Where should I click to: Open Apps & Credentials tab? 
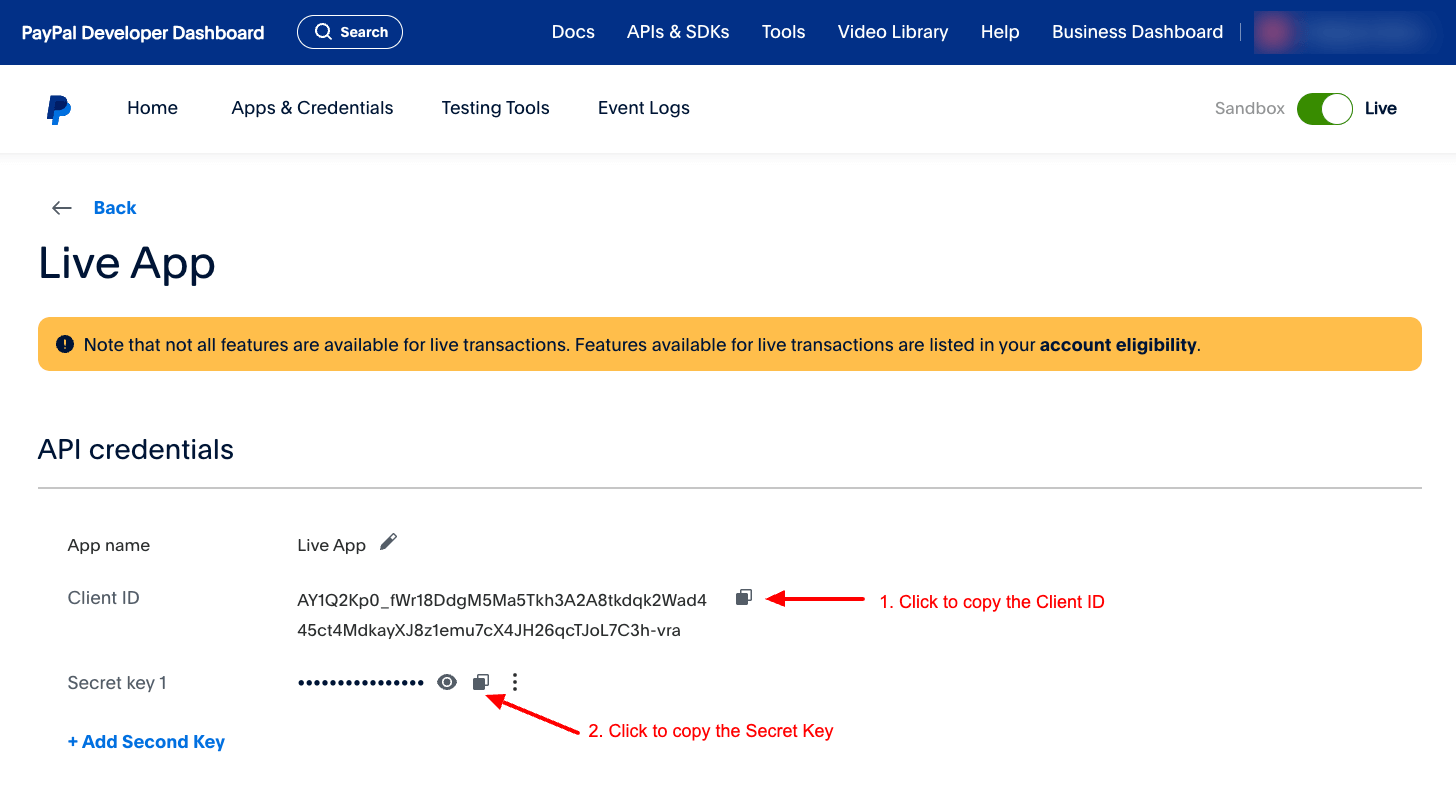pyautogui.click(x=312, y=108)
